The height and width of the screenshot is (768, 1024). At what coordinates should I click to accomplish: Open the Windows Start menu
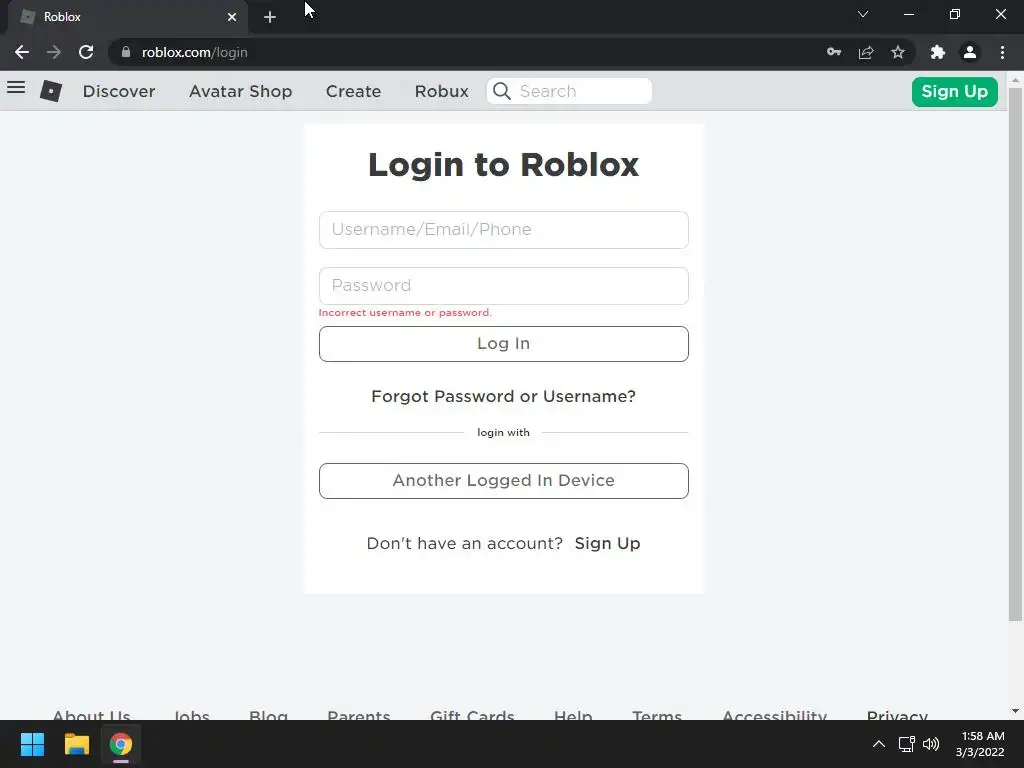(x=32, y=744)
